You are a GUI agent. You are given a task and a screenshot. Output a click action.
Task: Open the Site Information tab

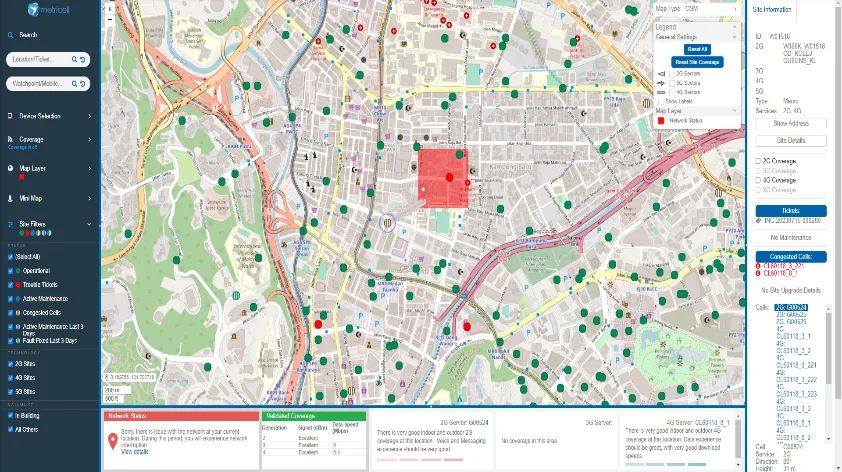click(772, 10)
